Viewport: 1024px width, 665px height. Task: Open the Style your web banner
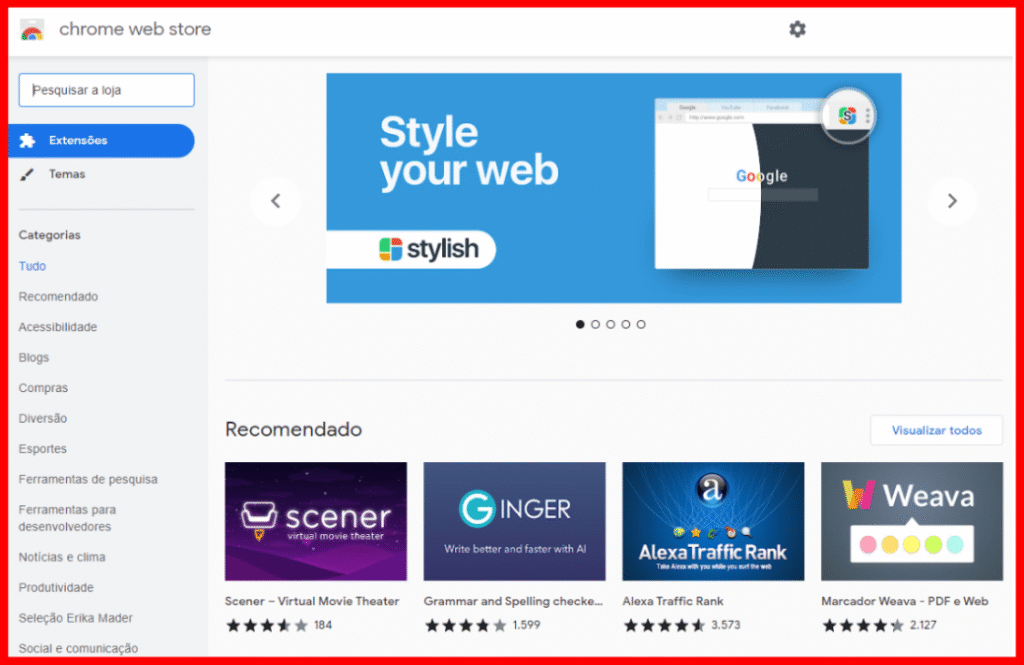pos(614,188)
